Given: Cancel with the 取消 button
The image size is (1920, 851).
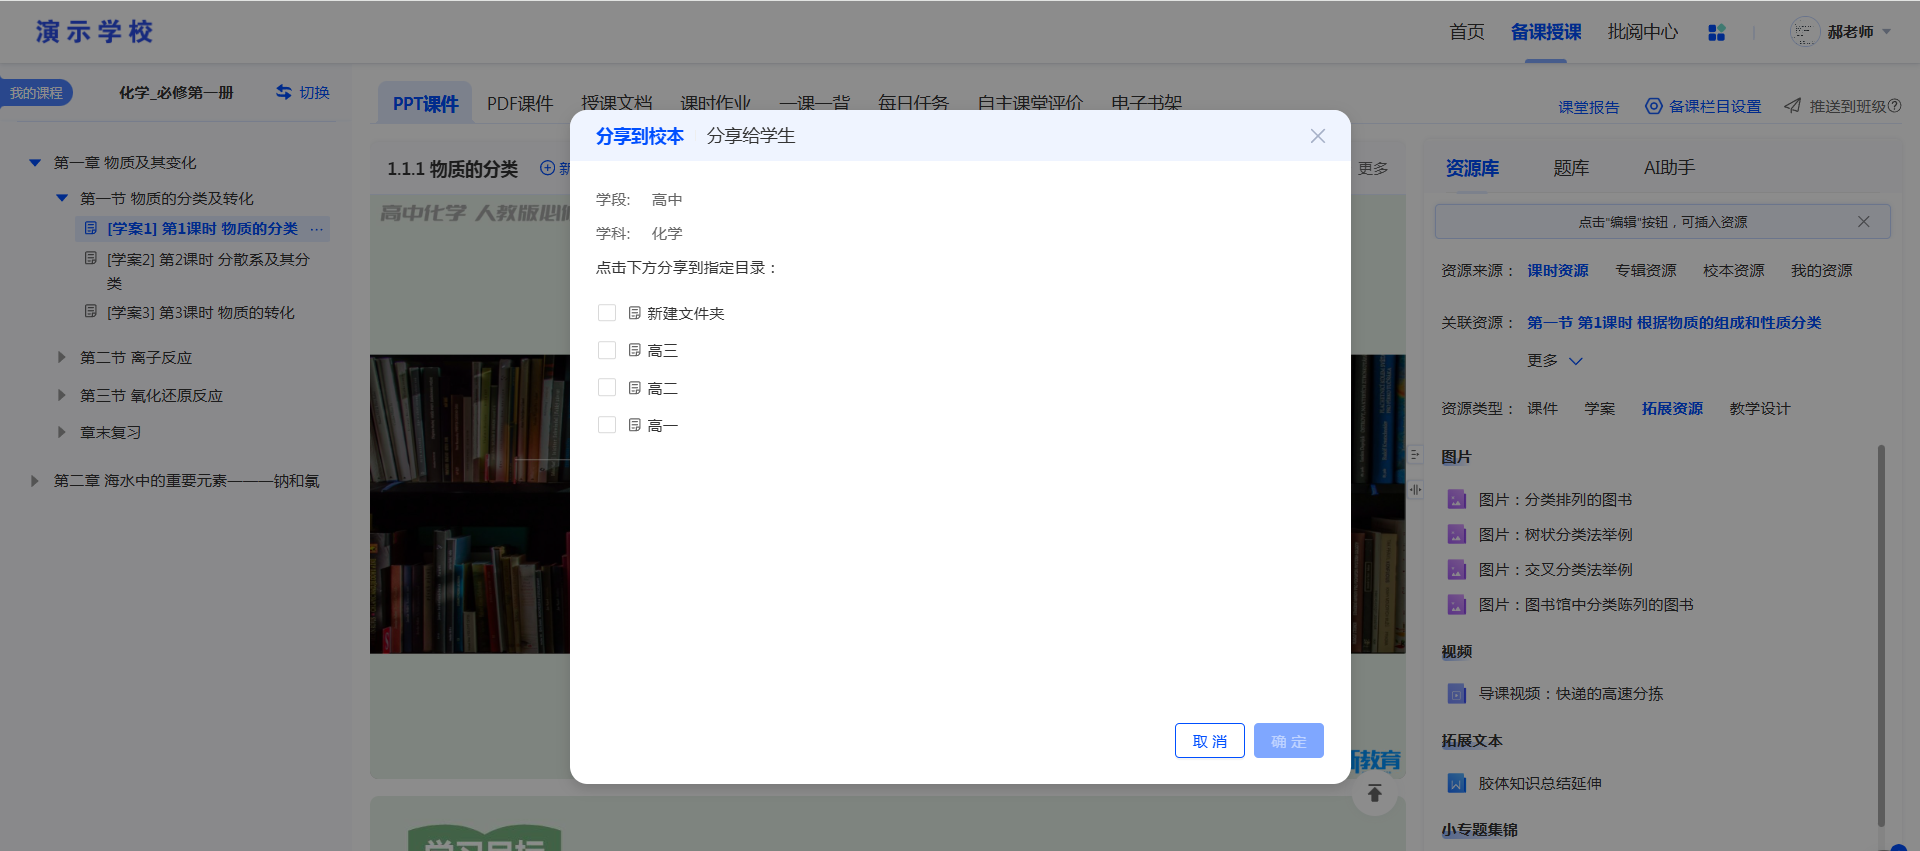Looking at the screenshot, I should [x=1210, y=741].
